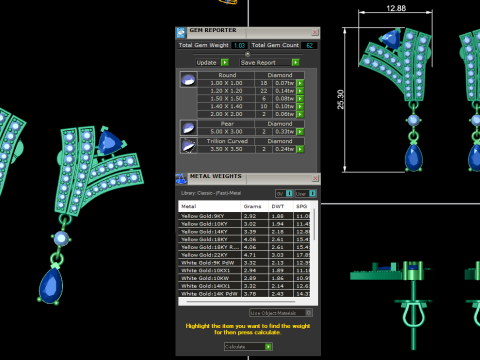480x360 pixels.
Task: Click the 0.33tw pear weight cell
Action: (x=285, y=132)
